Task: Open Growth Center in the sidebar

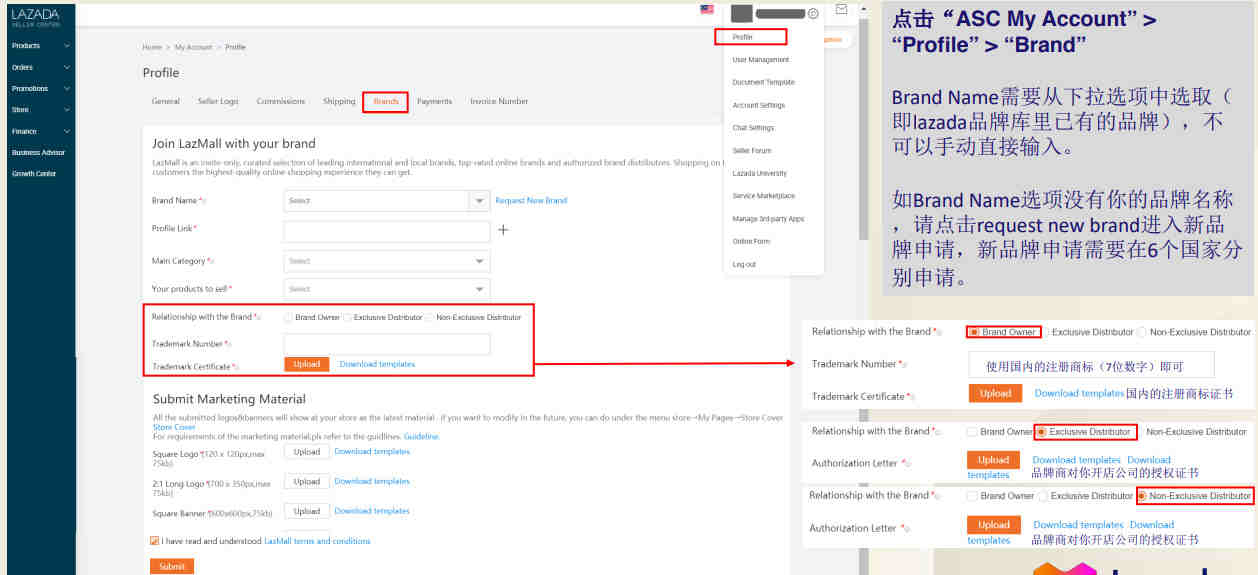Action: click(x=34, y=174)
